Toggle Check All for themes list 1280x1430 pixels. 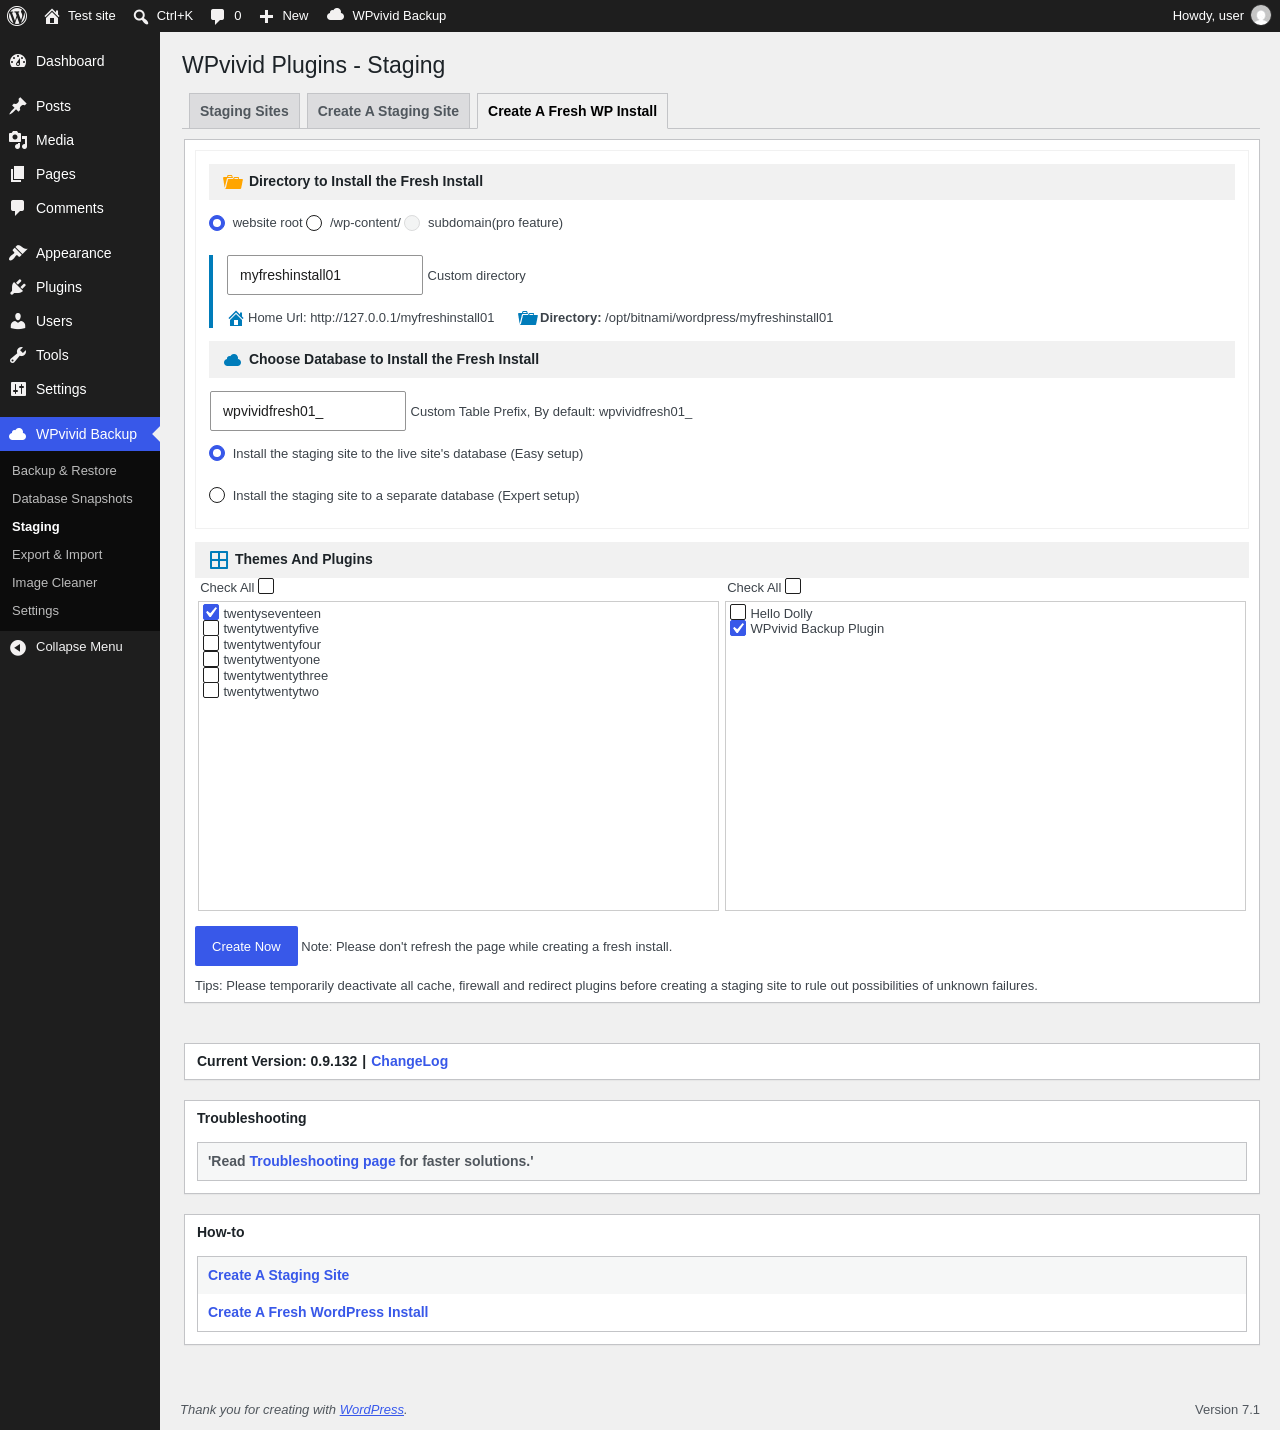tap(266, 587)
